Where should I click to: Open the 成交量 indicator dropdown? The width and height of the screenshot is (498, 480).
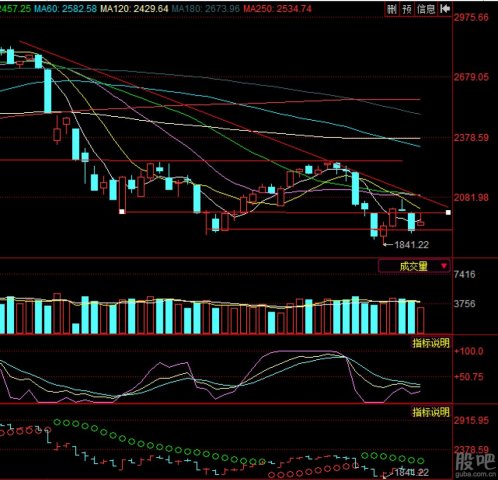click(414, 266)
